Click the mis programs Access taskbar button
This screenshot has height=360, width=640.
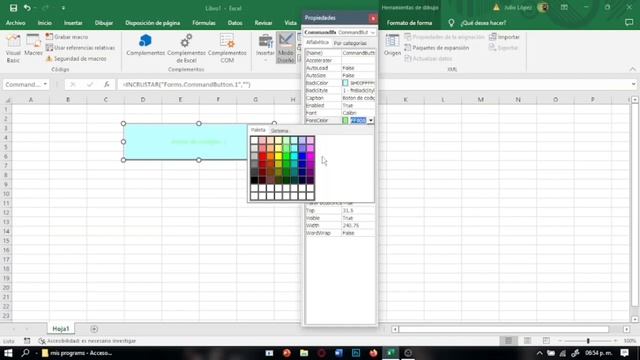pyautogui.click(x=77, y=353)
